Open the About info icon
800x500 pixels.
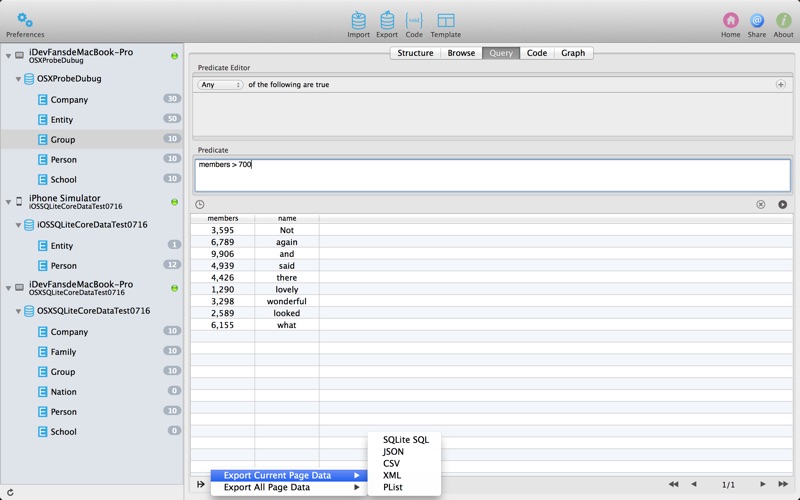click(783, 20)
